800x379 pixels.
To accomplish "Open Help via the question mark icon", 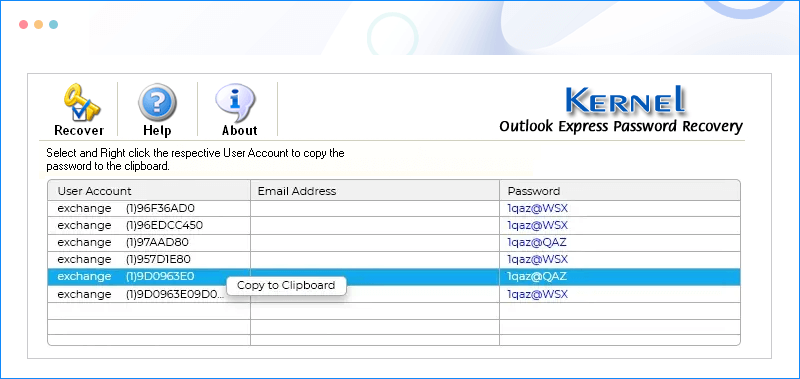I will [157, 103].
